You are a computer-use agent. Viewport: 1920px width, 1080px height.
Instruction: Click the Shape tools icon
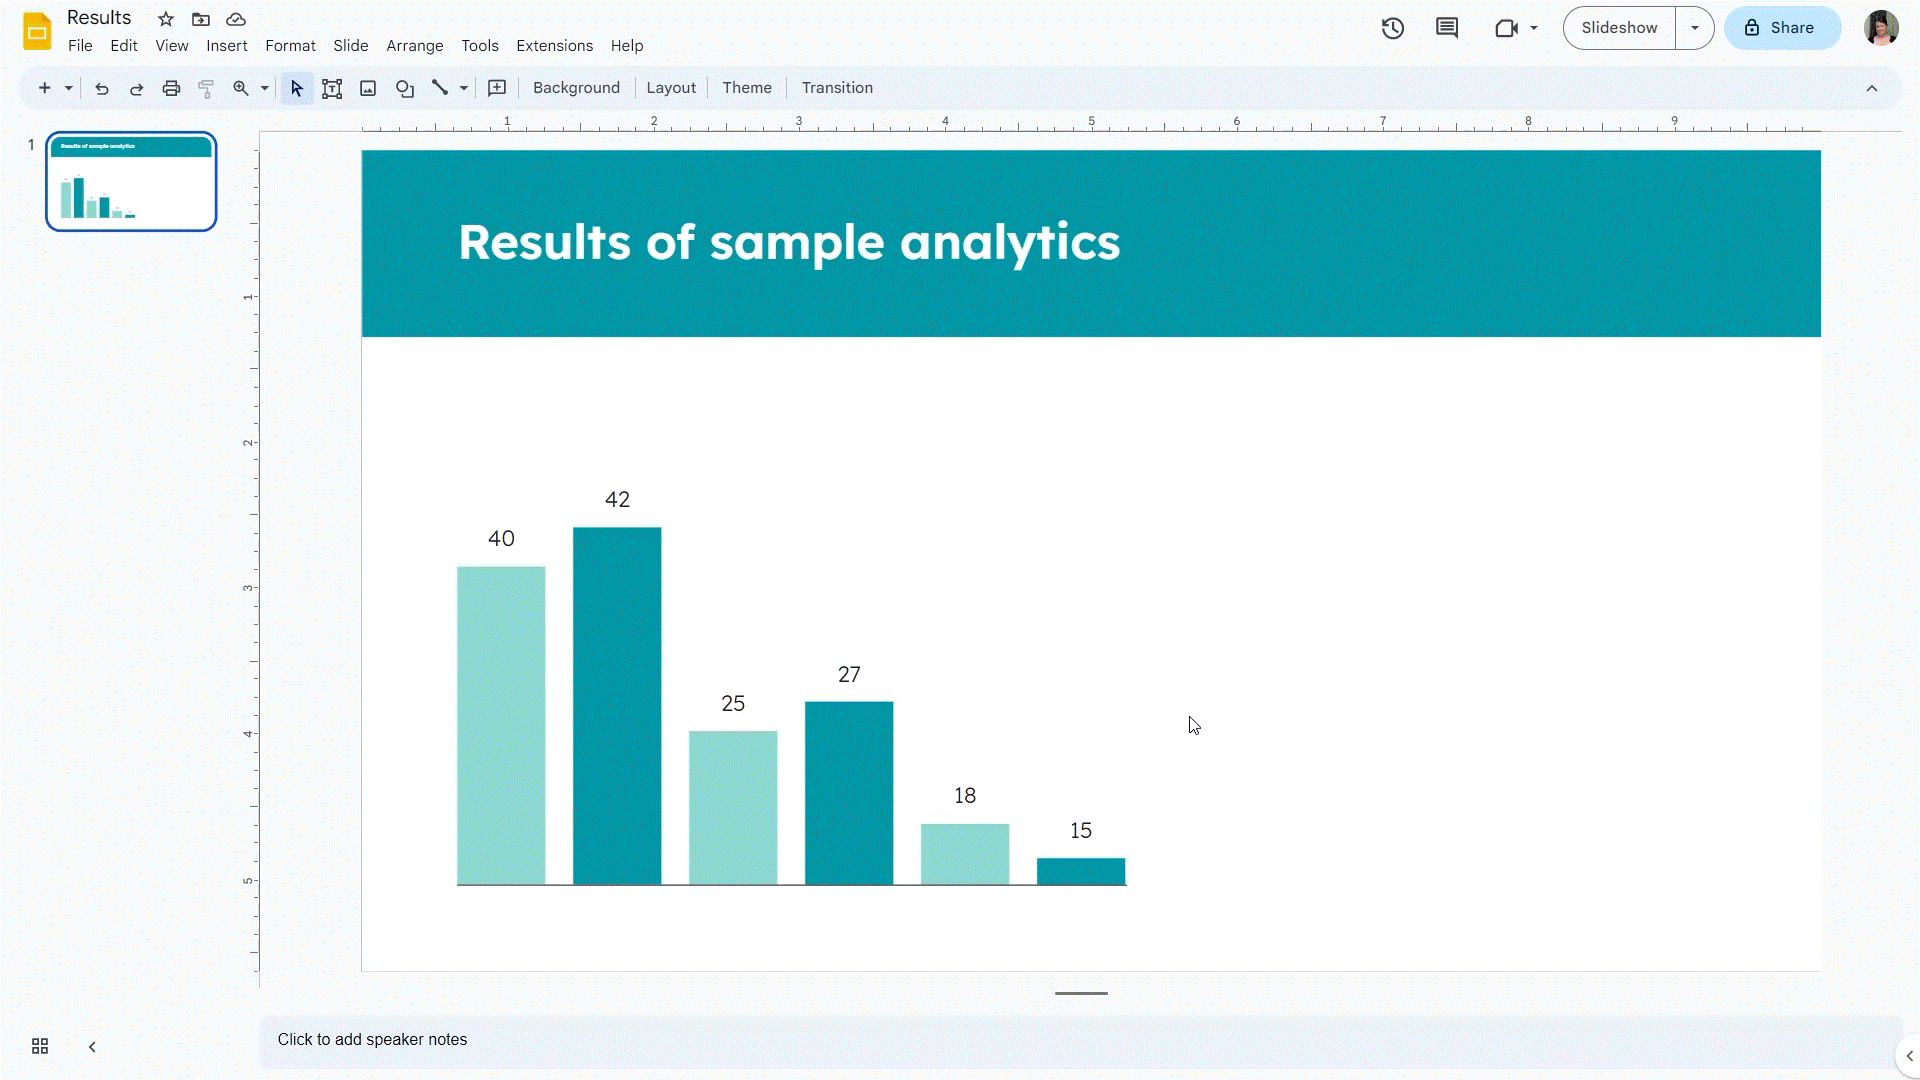(405, 87)
